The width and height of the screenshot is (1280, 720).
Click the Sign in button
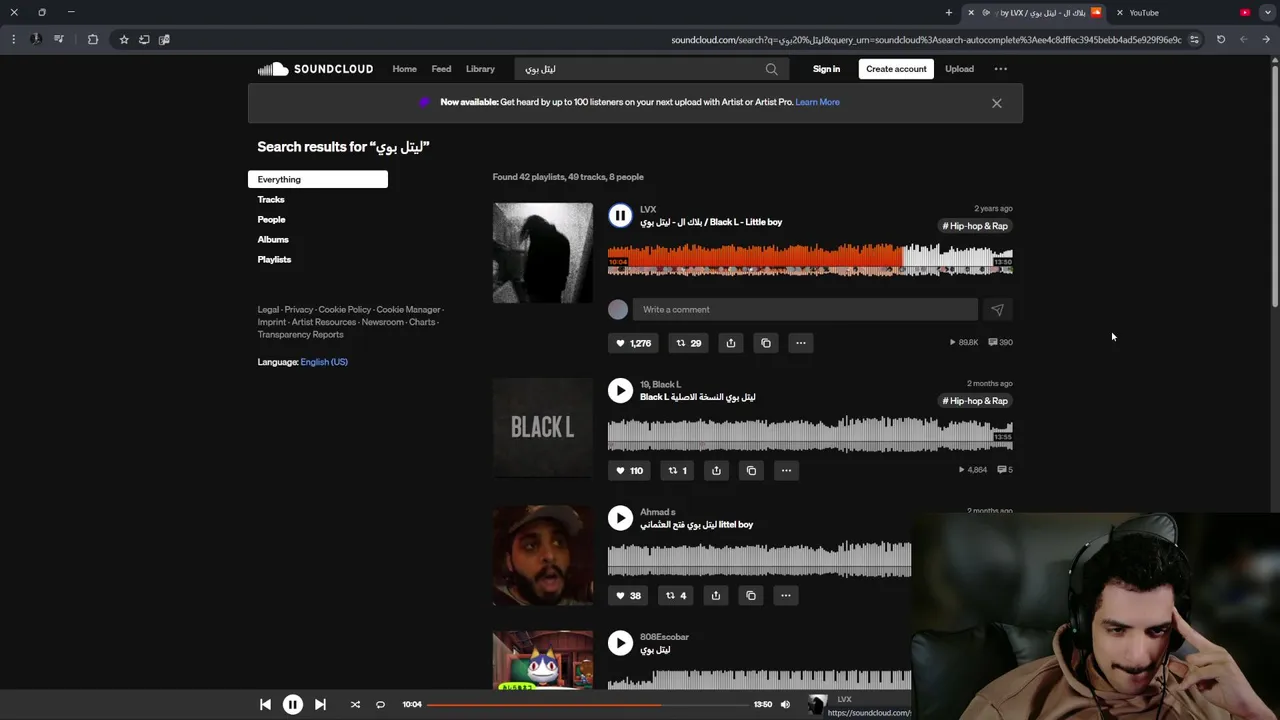826,69
